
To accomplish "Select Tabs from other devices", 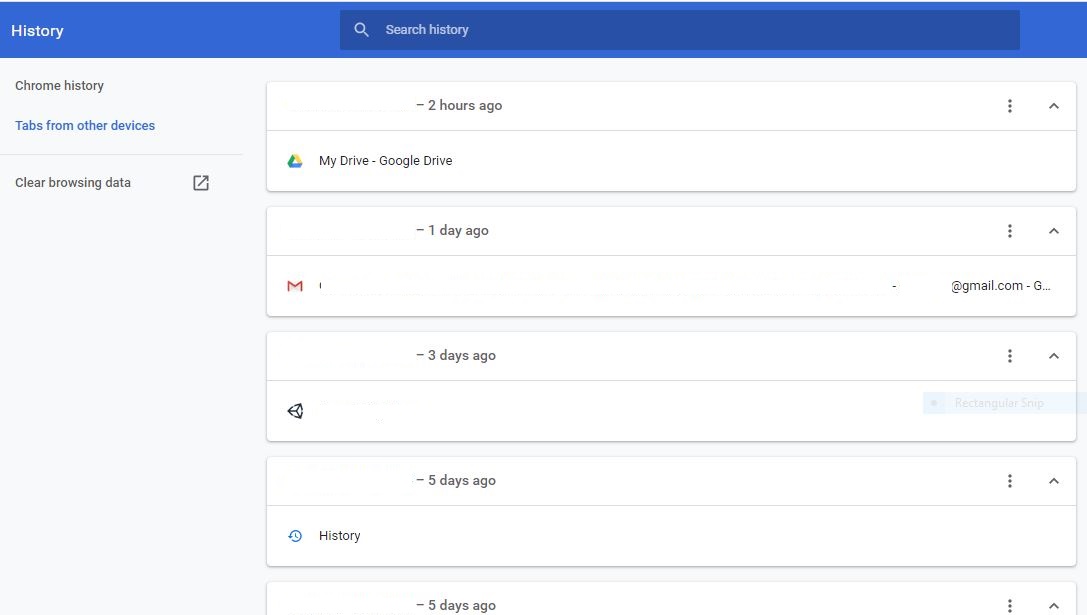I will click(85, 125).
